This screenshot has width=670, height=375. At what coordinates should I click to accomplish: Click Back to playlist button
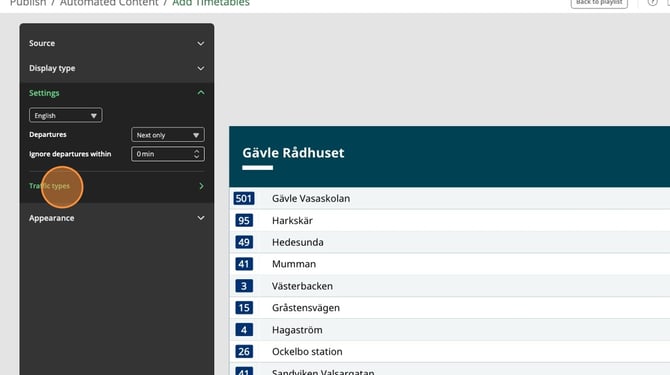[x=599, y=3]
